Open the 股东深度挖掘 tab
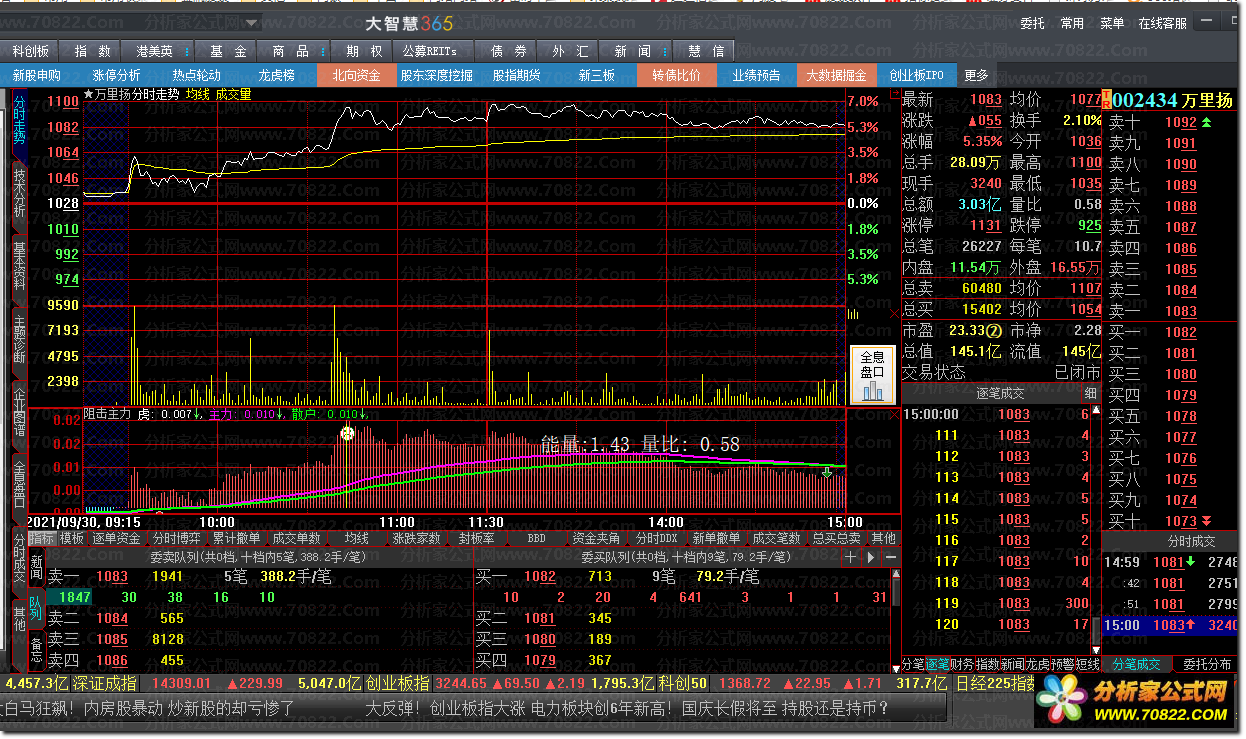Image resolution: width=1246 pixels, height=739 pixels. click(x=436, y=75)
